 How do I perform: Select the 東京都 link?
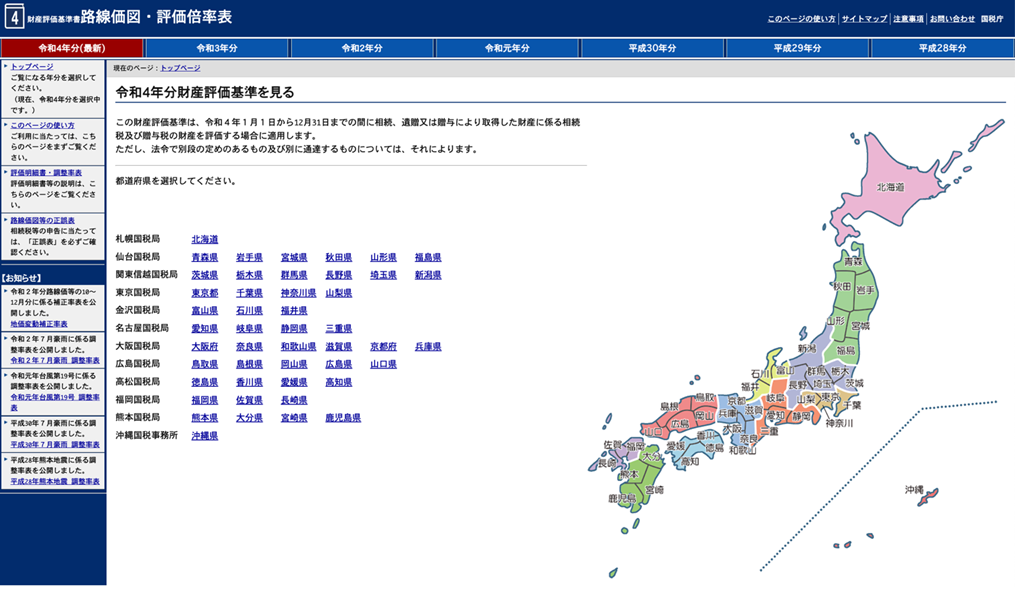point(205,293)
